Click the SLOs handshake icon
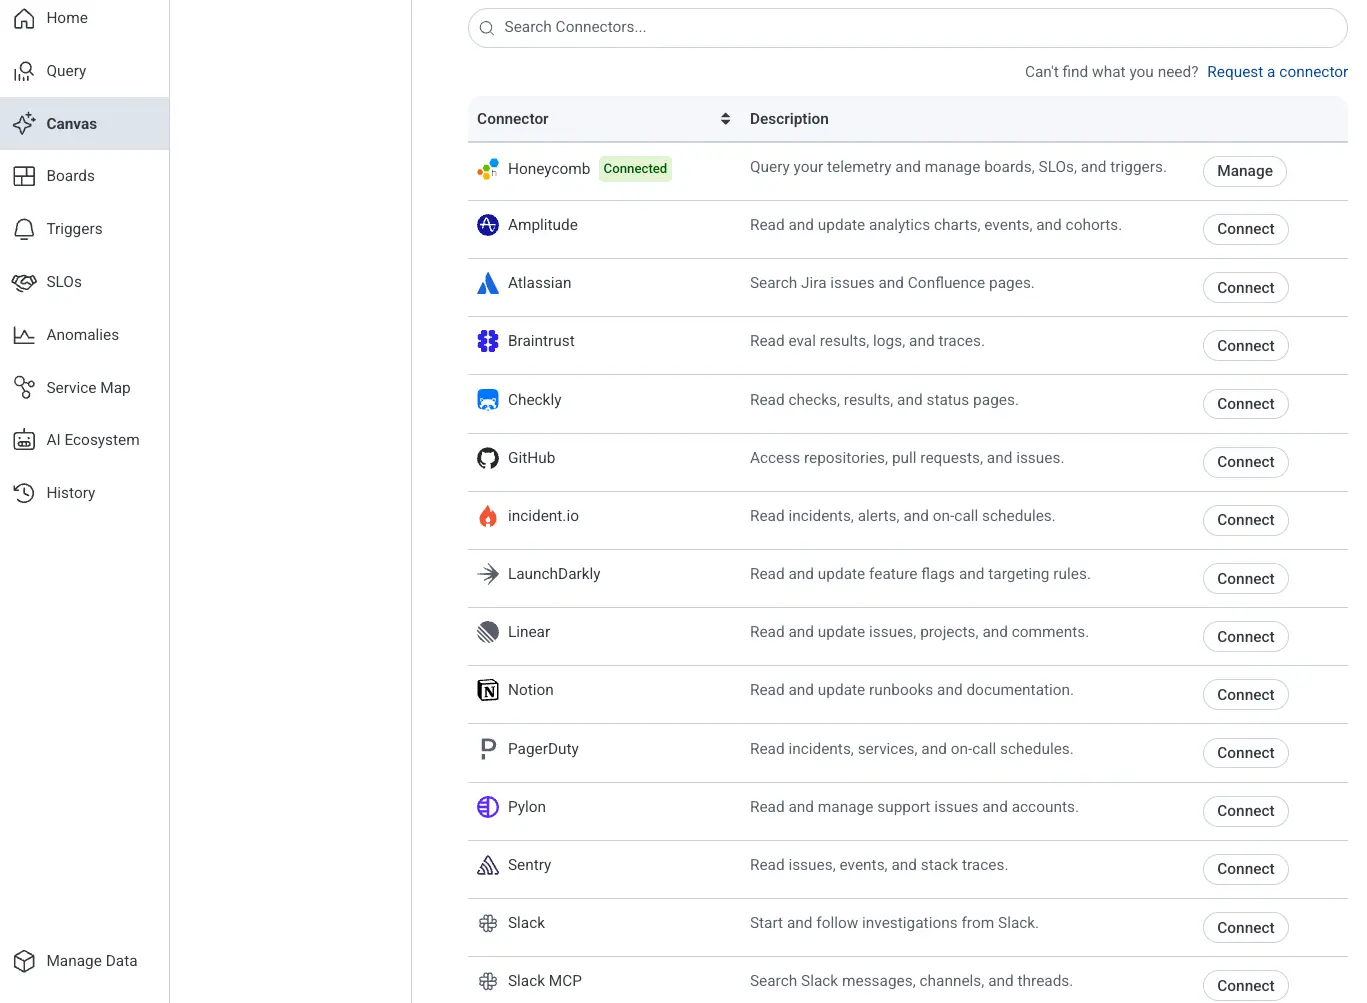 pos(24,282)
